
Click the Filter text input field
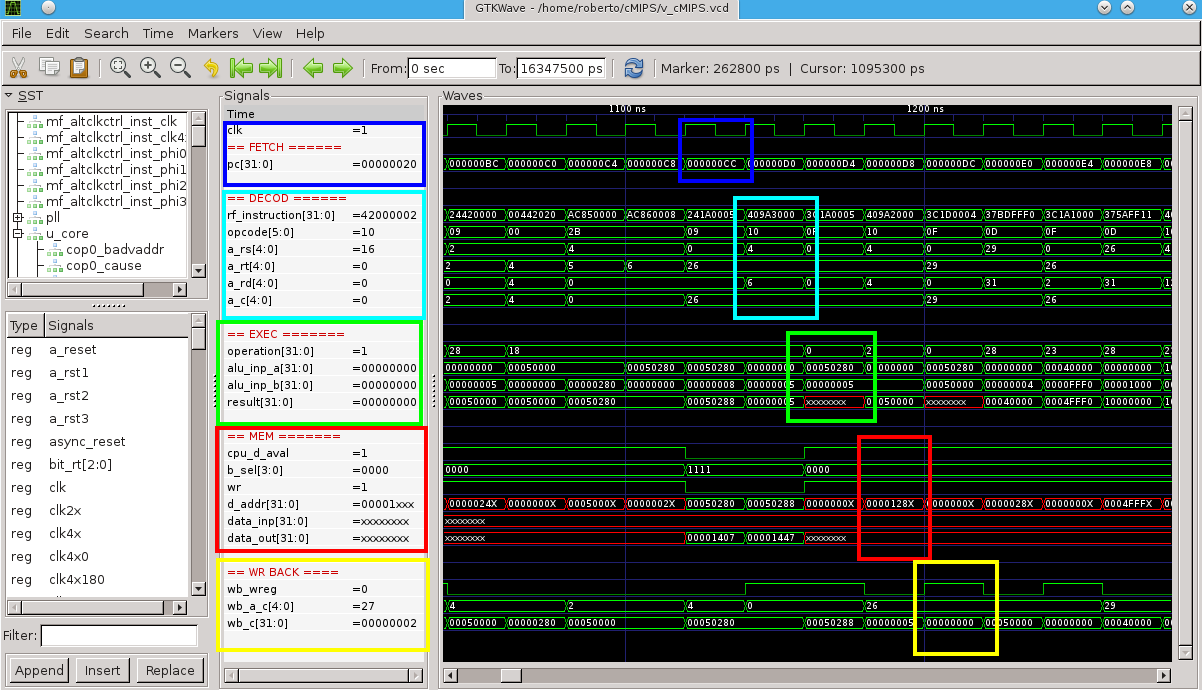tap(119, 636)
